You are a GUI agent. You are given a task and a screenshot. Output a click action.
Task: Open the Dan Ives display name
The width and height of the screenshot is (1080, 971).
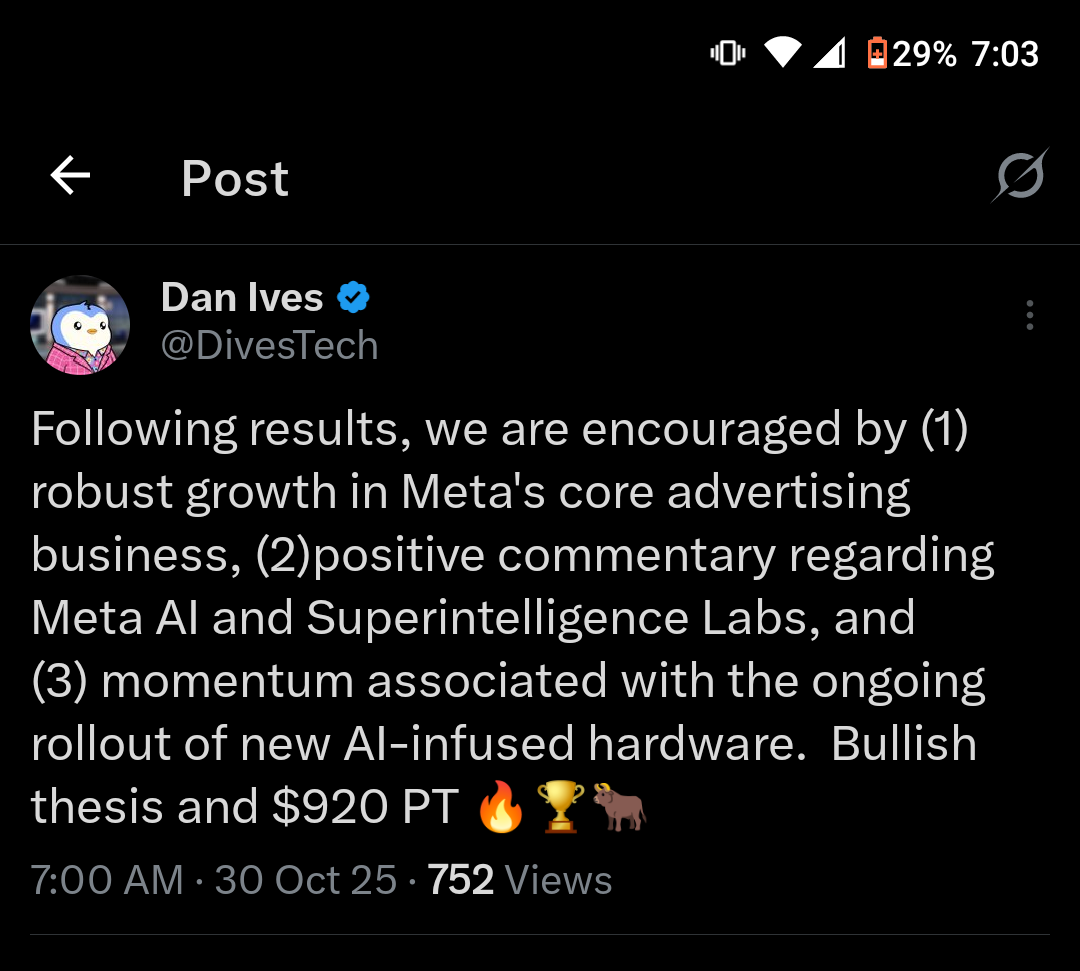click(x=242, y=298)
